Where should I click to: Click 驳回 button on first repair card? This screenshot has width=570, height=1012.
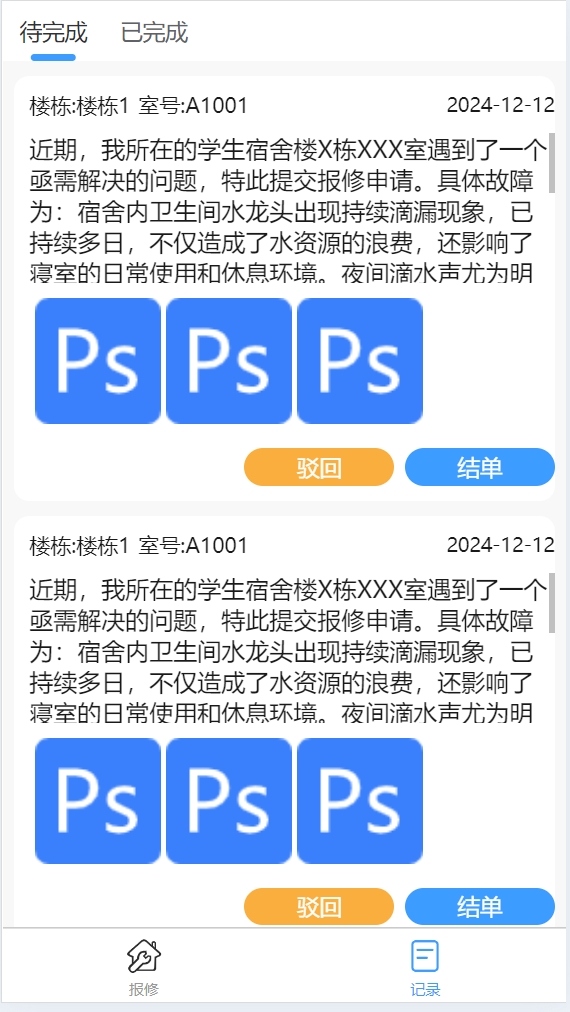319,467
